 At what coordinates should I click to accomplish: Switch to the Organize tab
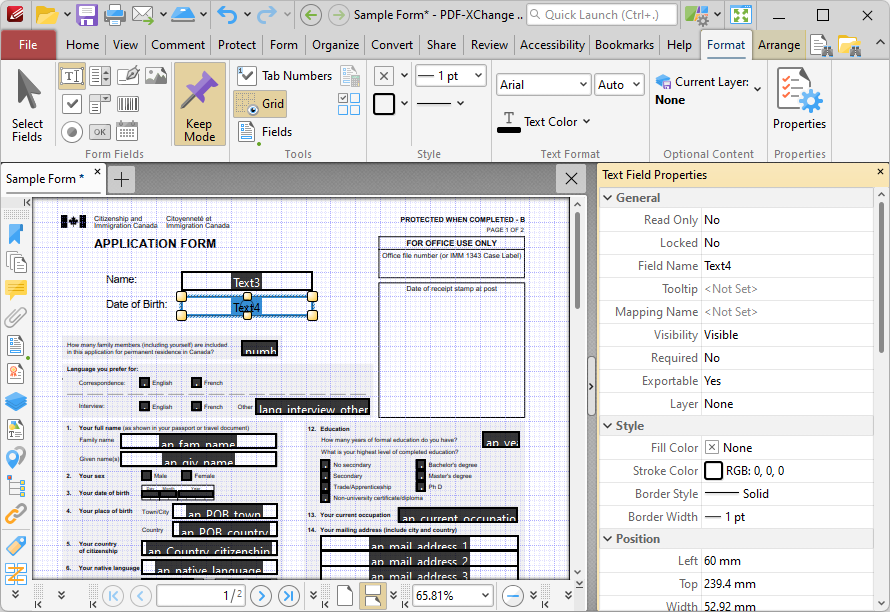point(335,45)
